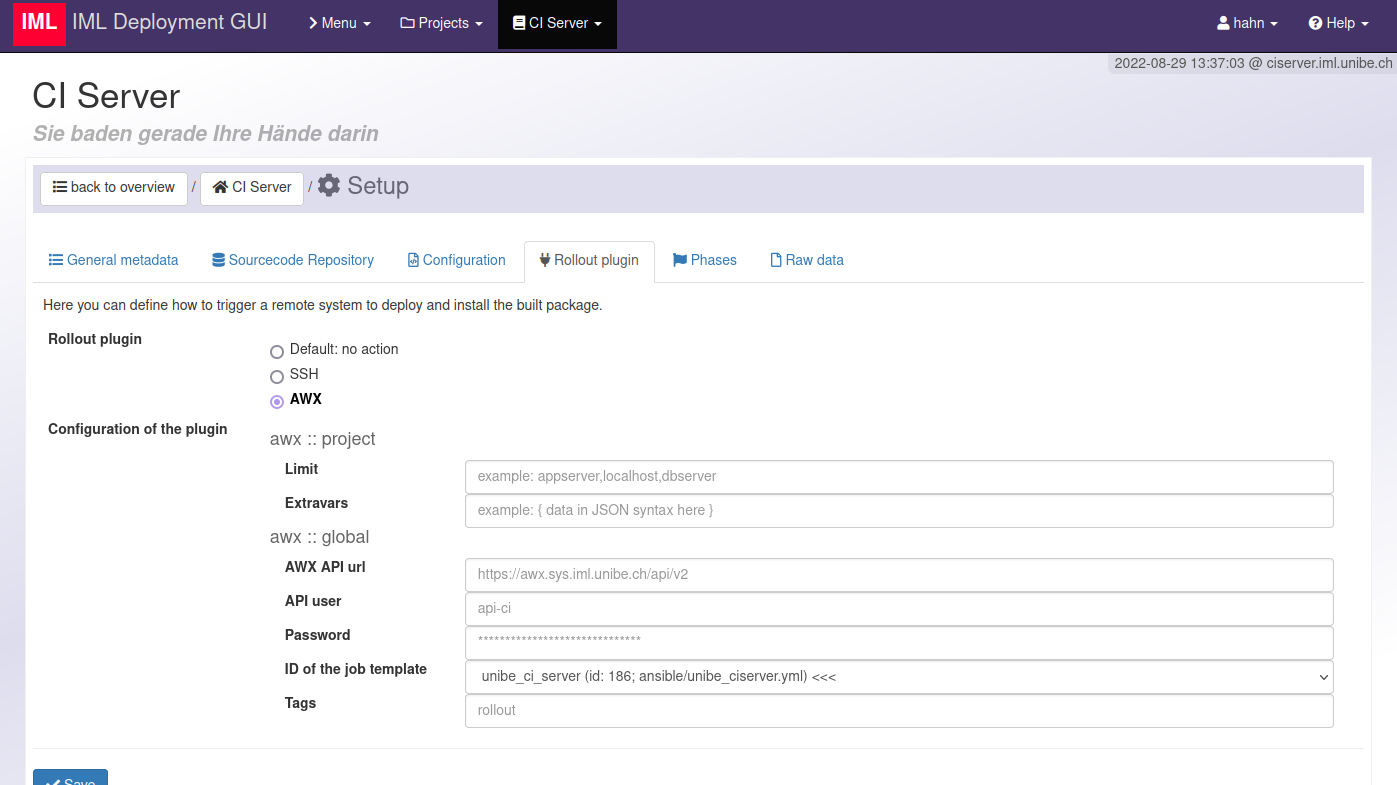
Task: Select the SSH rollout plugin radio
Action: click(x=277, y=376)
